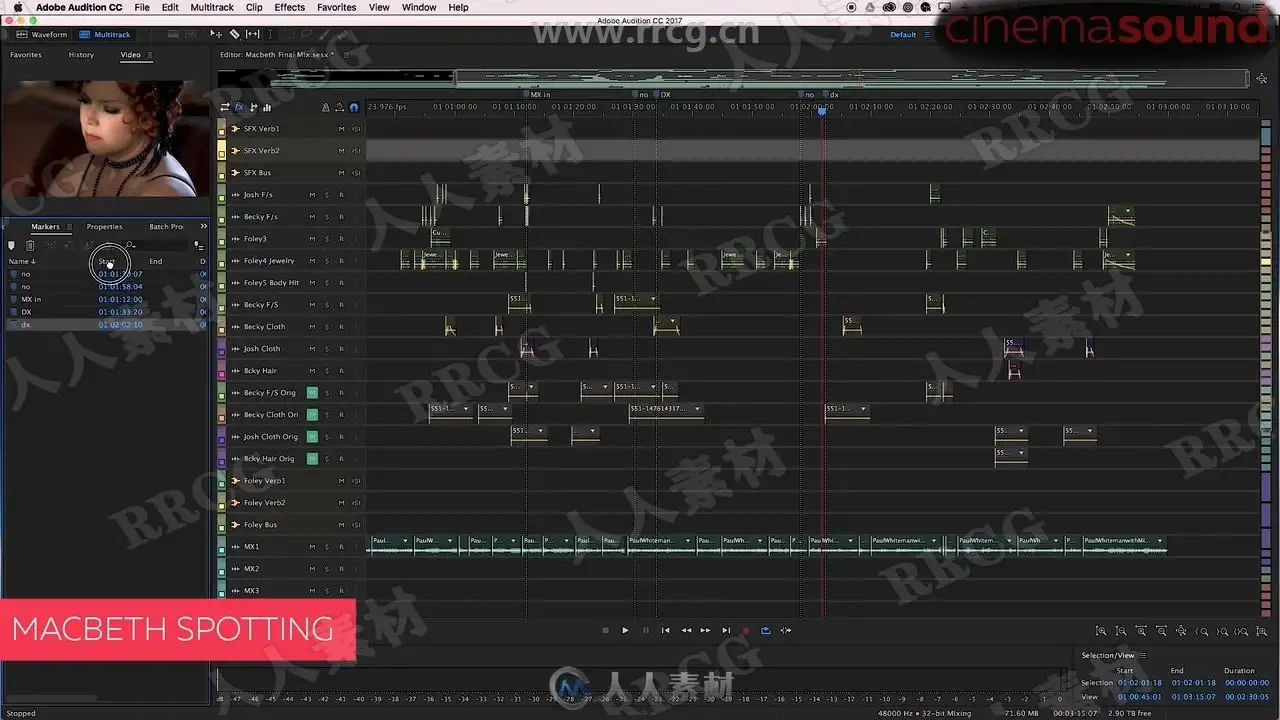Mute the Josh F/s track
This screenshot has height=720, width=1280.
point(312,195)
